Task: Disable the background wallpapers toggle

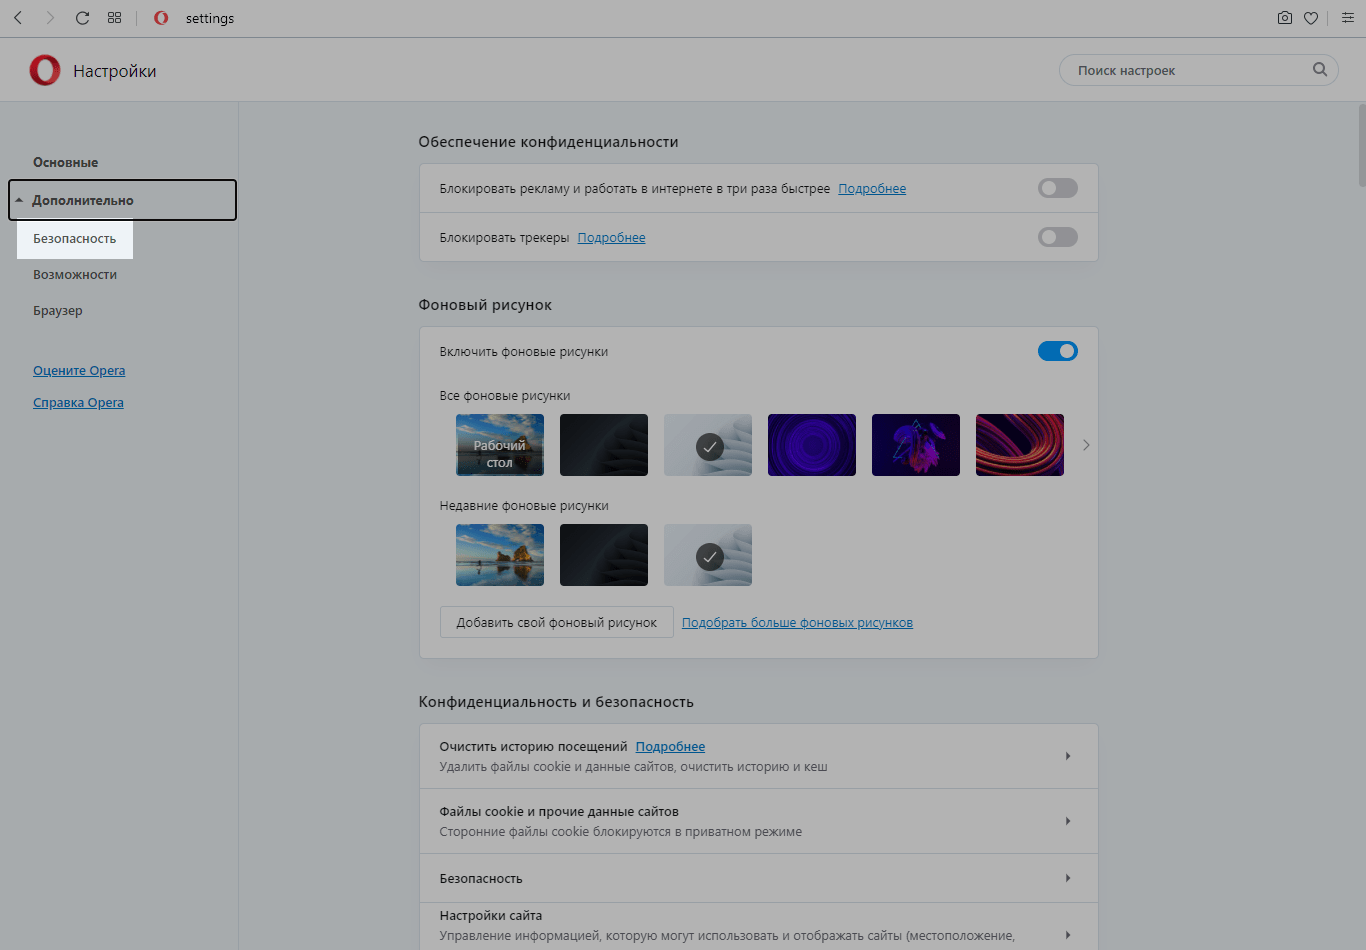Action: [x=1057, y=351]
